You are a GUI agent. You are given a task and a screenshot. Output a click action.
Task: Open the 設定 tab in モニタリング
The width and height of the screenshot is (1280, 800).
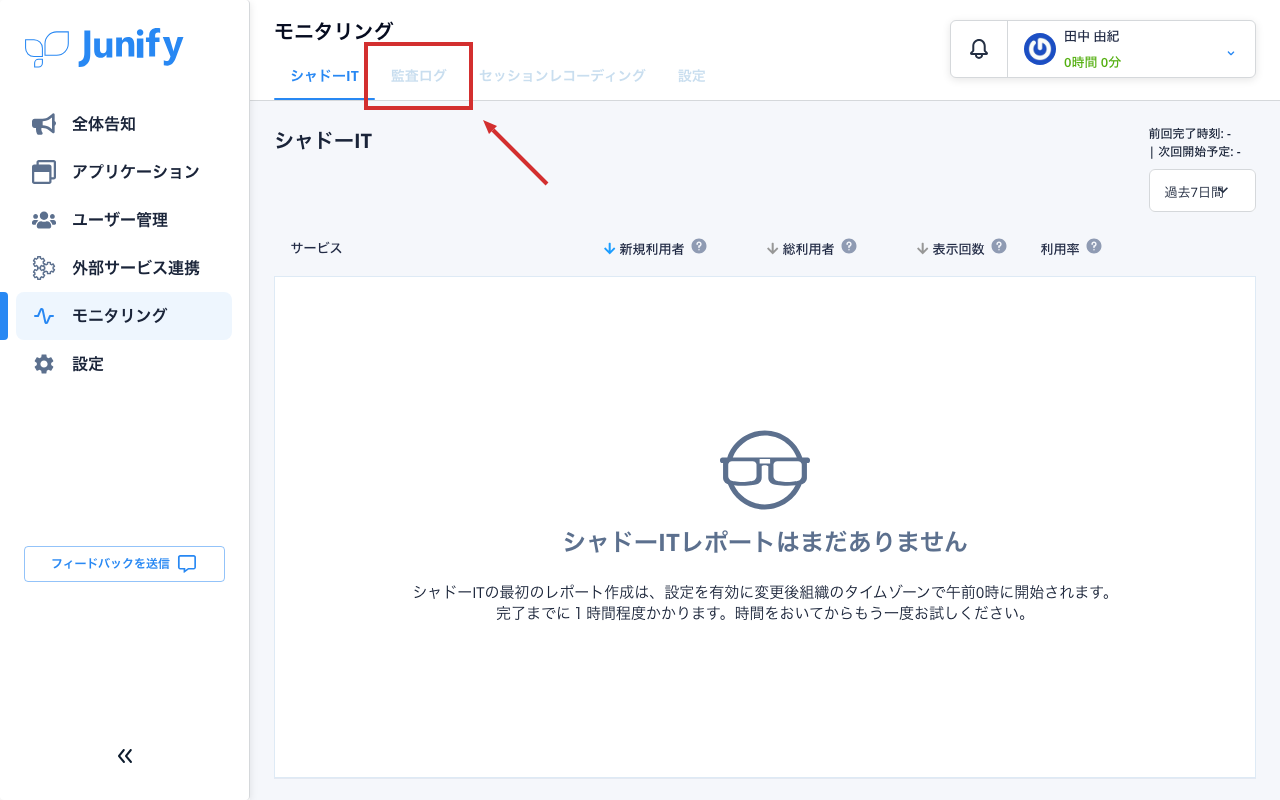(692, 76)
